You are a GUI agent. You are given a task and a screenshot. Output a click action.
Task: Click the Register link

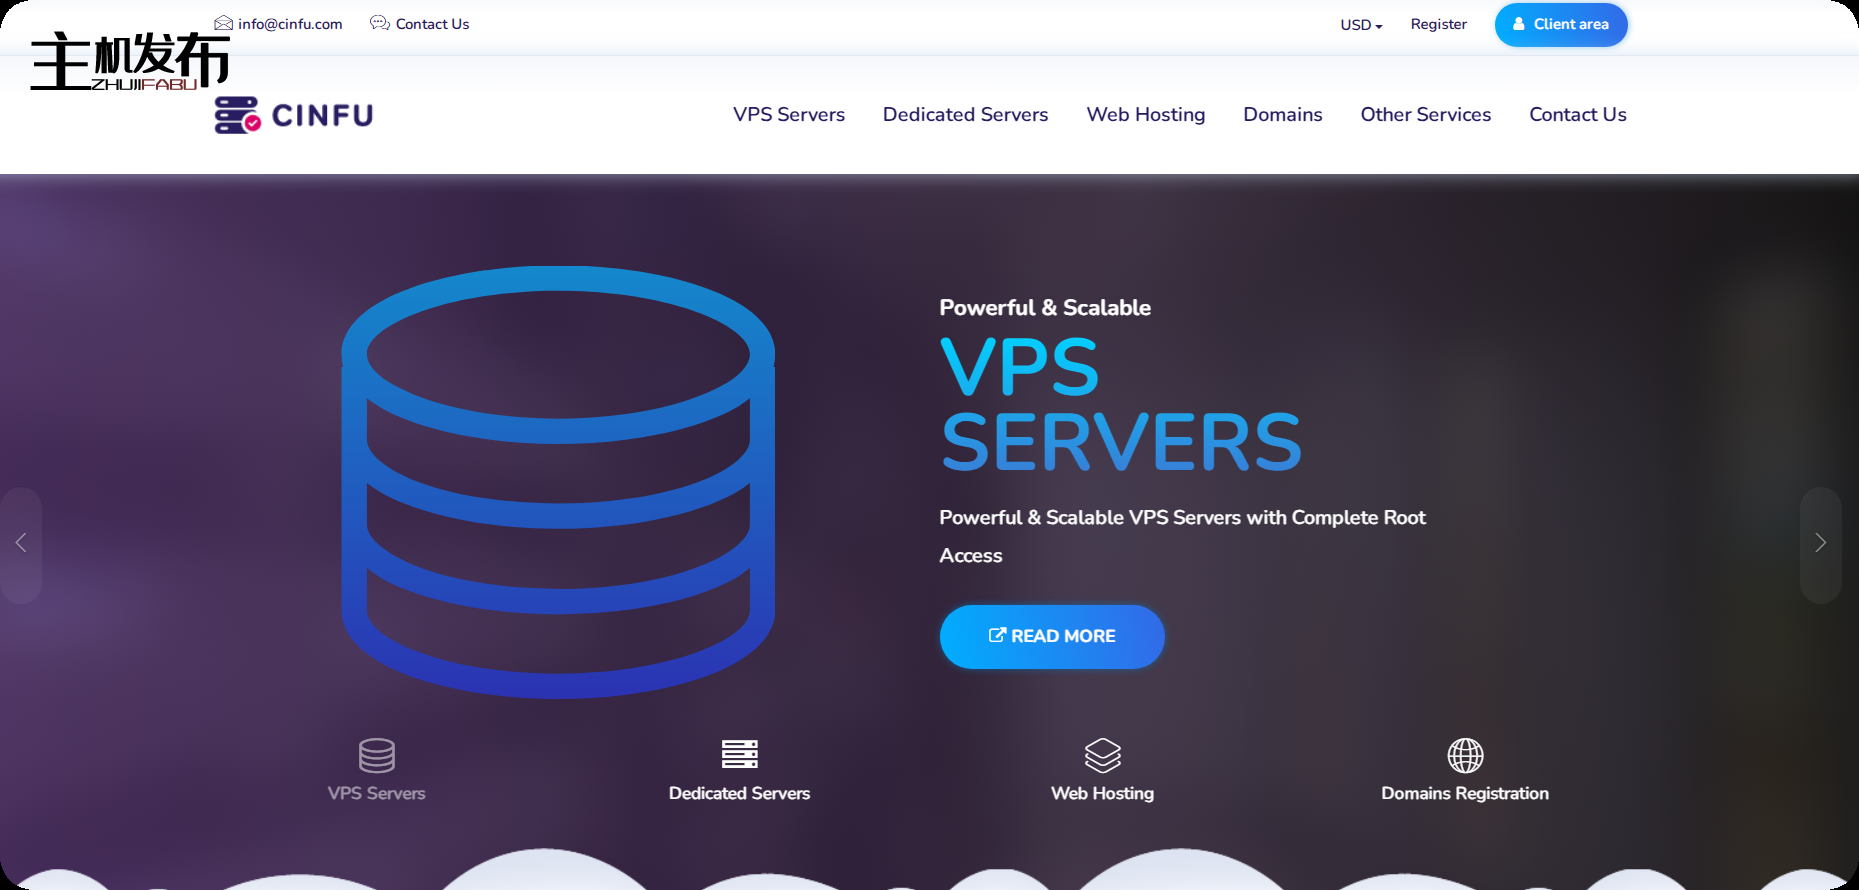1438,25
